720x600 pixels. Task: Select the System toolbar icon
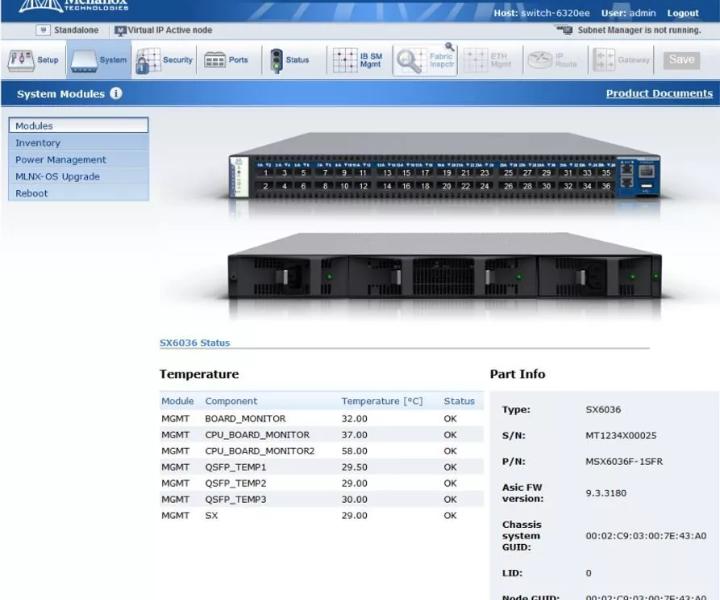click(x=84, y=61)
